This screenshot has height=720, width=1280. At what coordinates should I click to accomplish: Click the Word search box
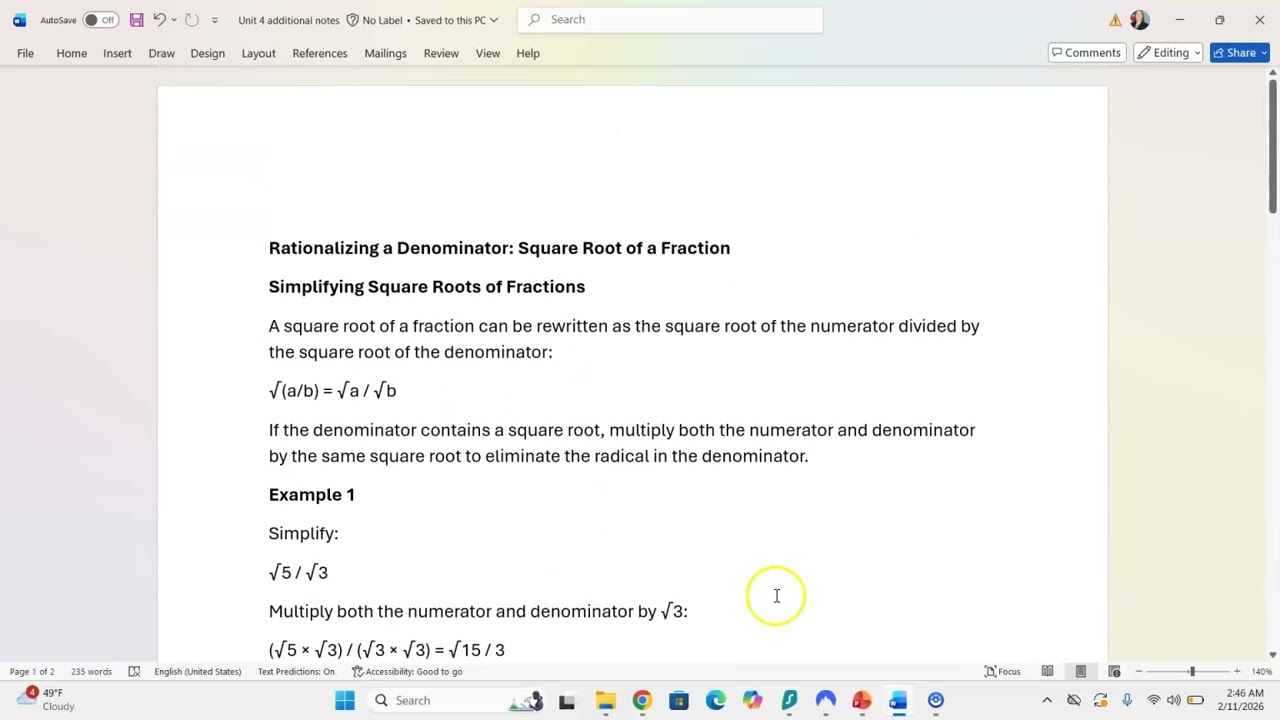[670, 19]
